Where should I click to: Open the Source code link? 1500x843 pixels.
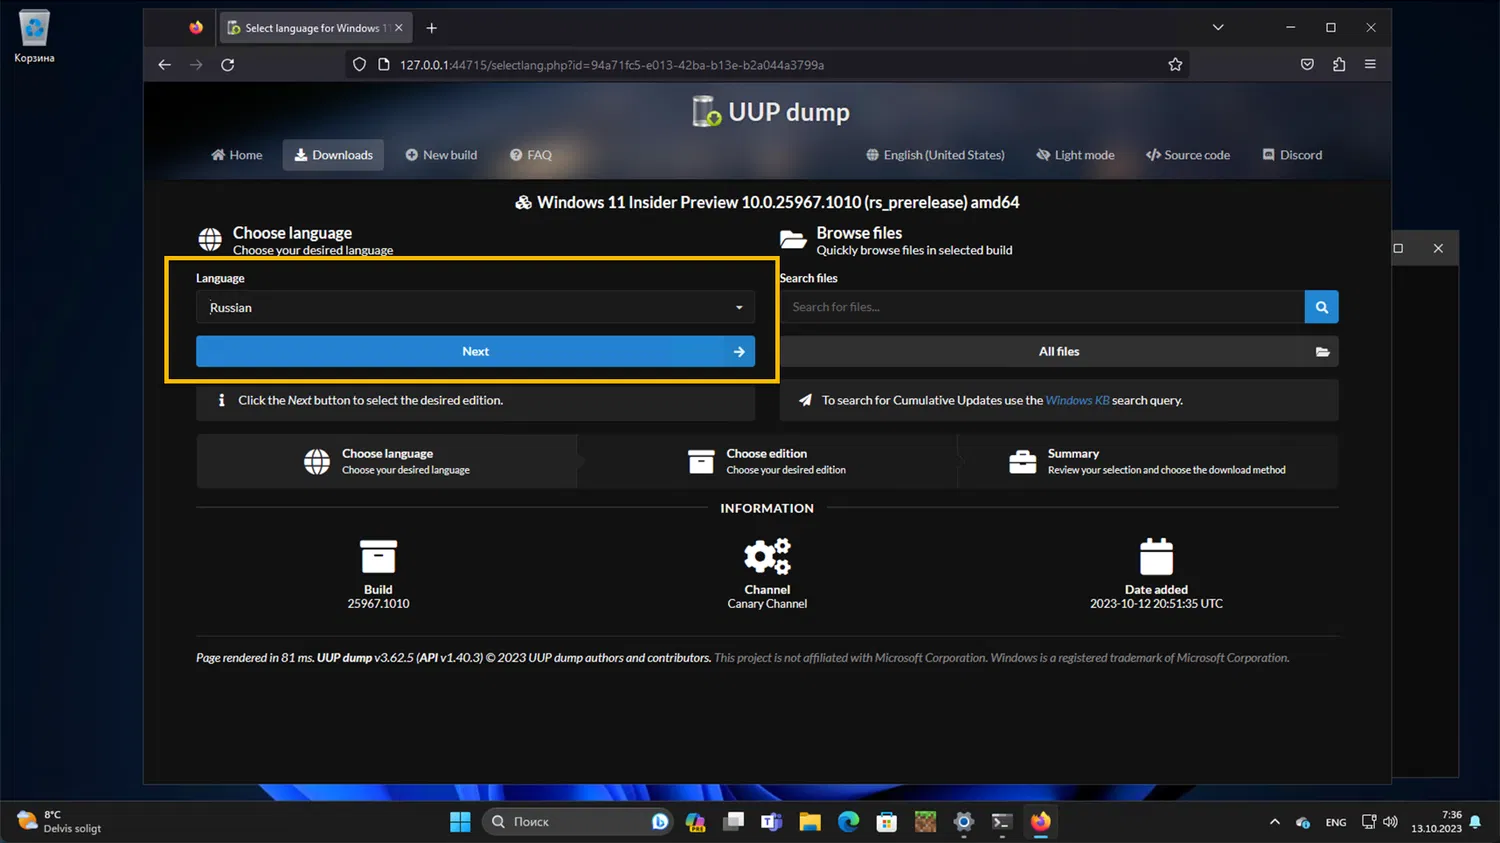point(1188,155)
